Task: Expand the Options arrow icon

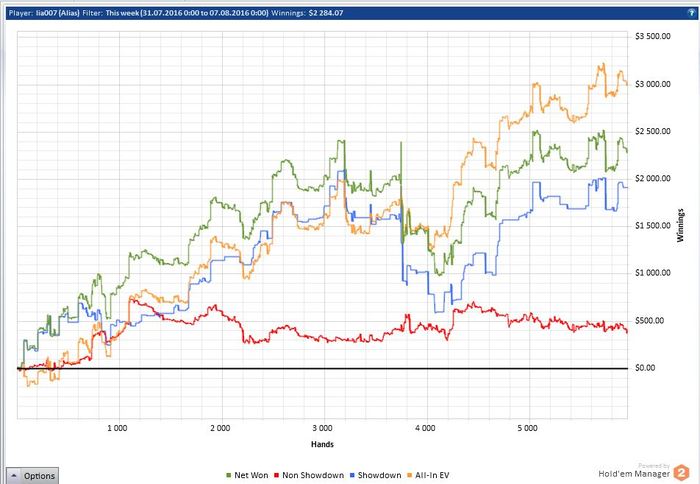Action: [x=14, y=476]
